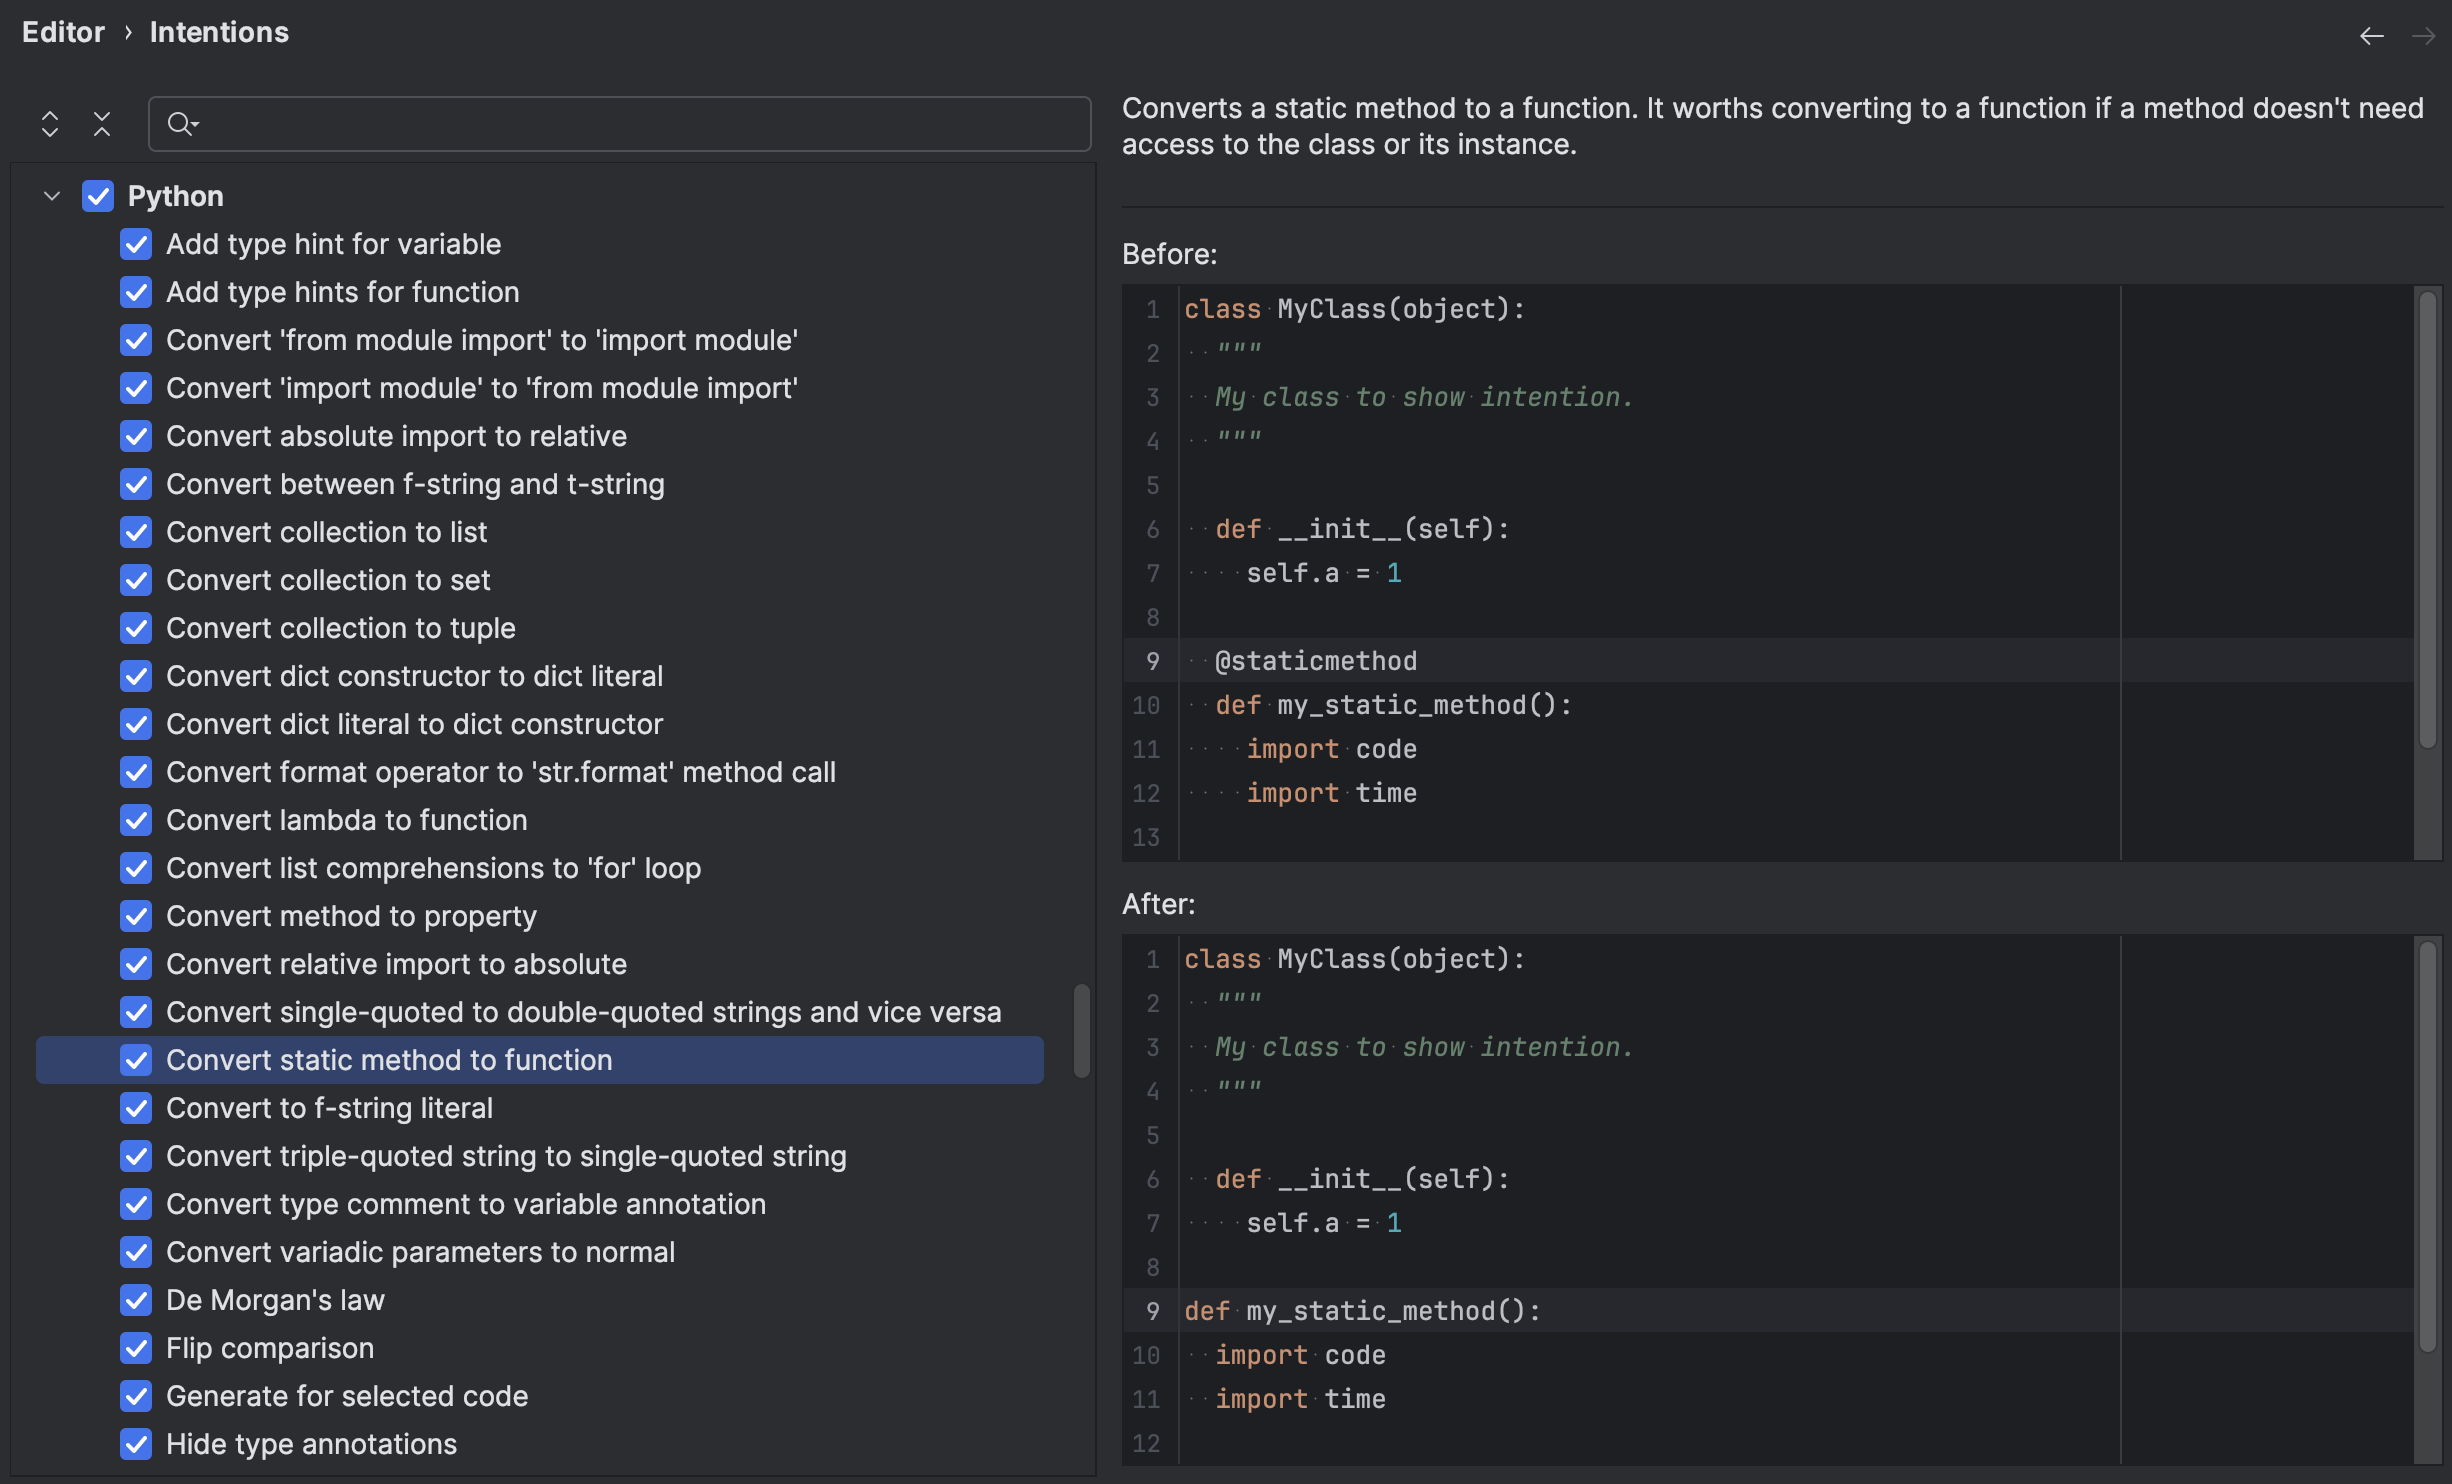Collapse the Python node with its chevron
This screenshot has width=2452, height=1484.
coord(51,196)
